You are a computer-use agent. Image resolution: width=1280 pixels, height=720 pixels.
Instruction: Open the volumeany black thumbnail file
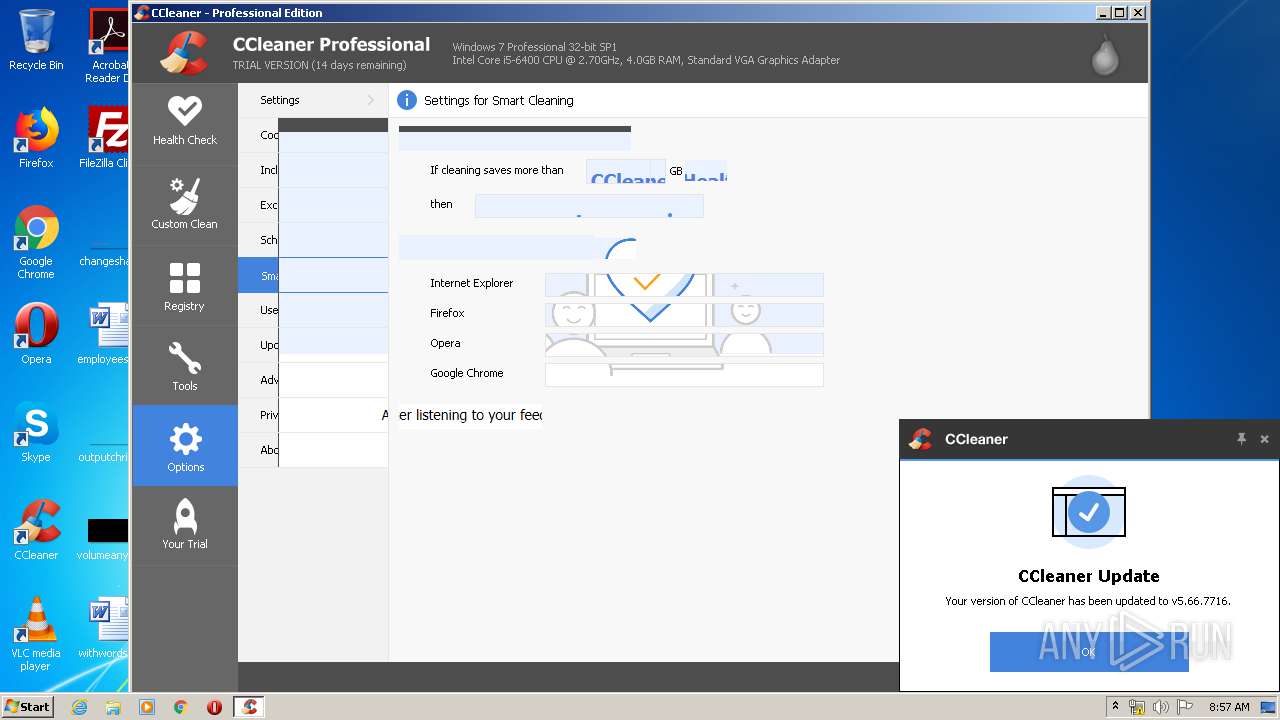point(104,538)
